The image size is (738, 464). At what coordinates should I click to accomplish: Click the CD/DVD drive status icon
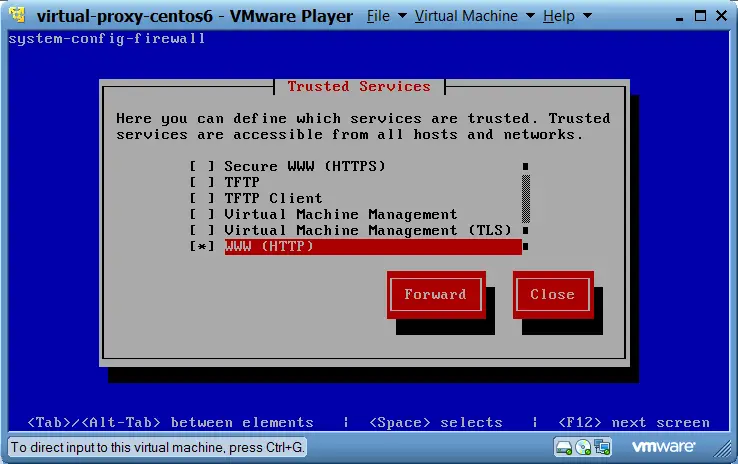[583, 447]
